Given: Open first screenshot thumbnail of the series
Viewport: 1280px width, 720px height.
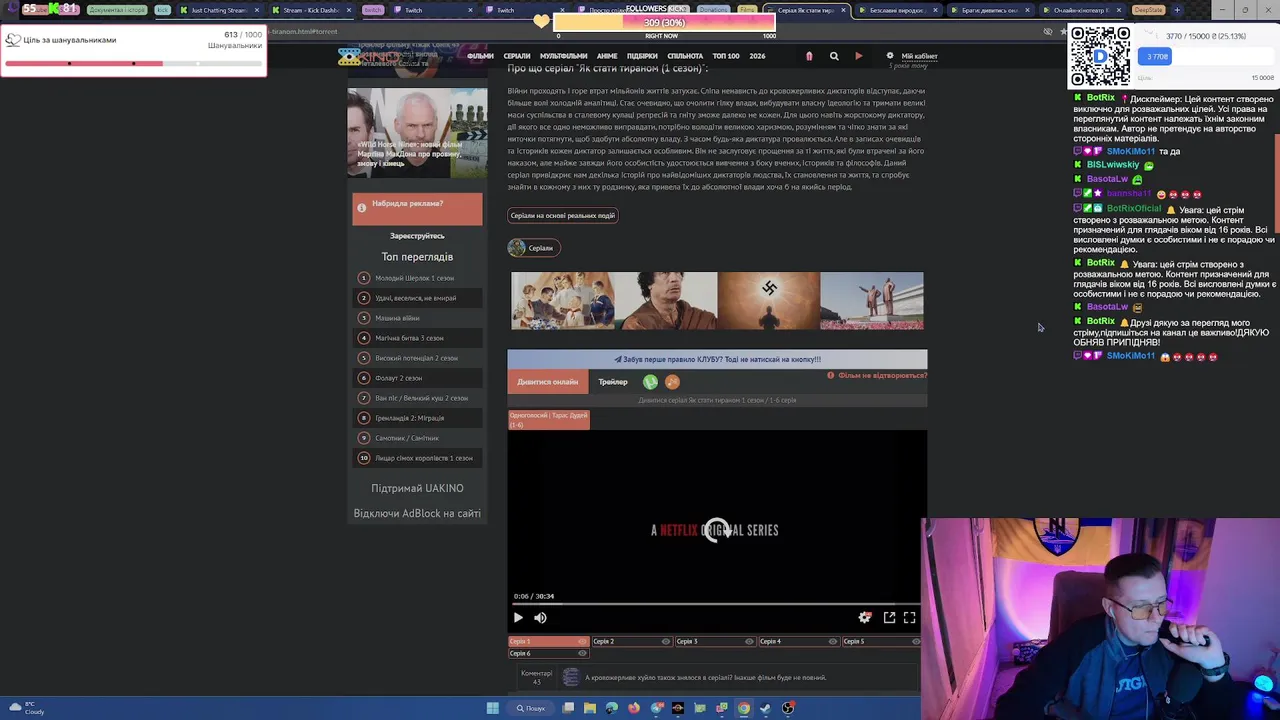Looking at the screenshot, I should coord(563,301).
